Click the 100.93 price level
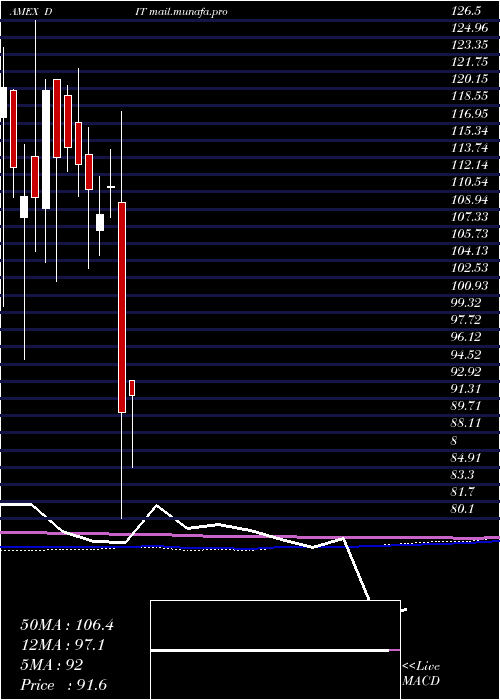The height and width of the screenshot is (700, 500). point(469,285)
